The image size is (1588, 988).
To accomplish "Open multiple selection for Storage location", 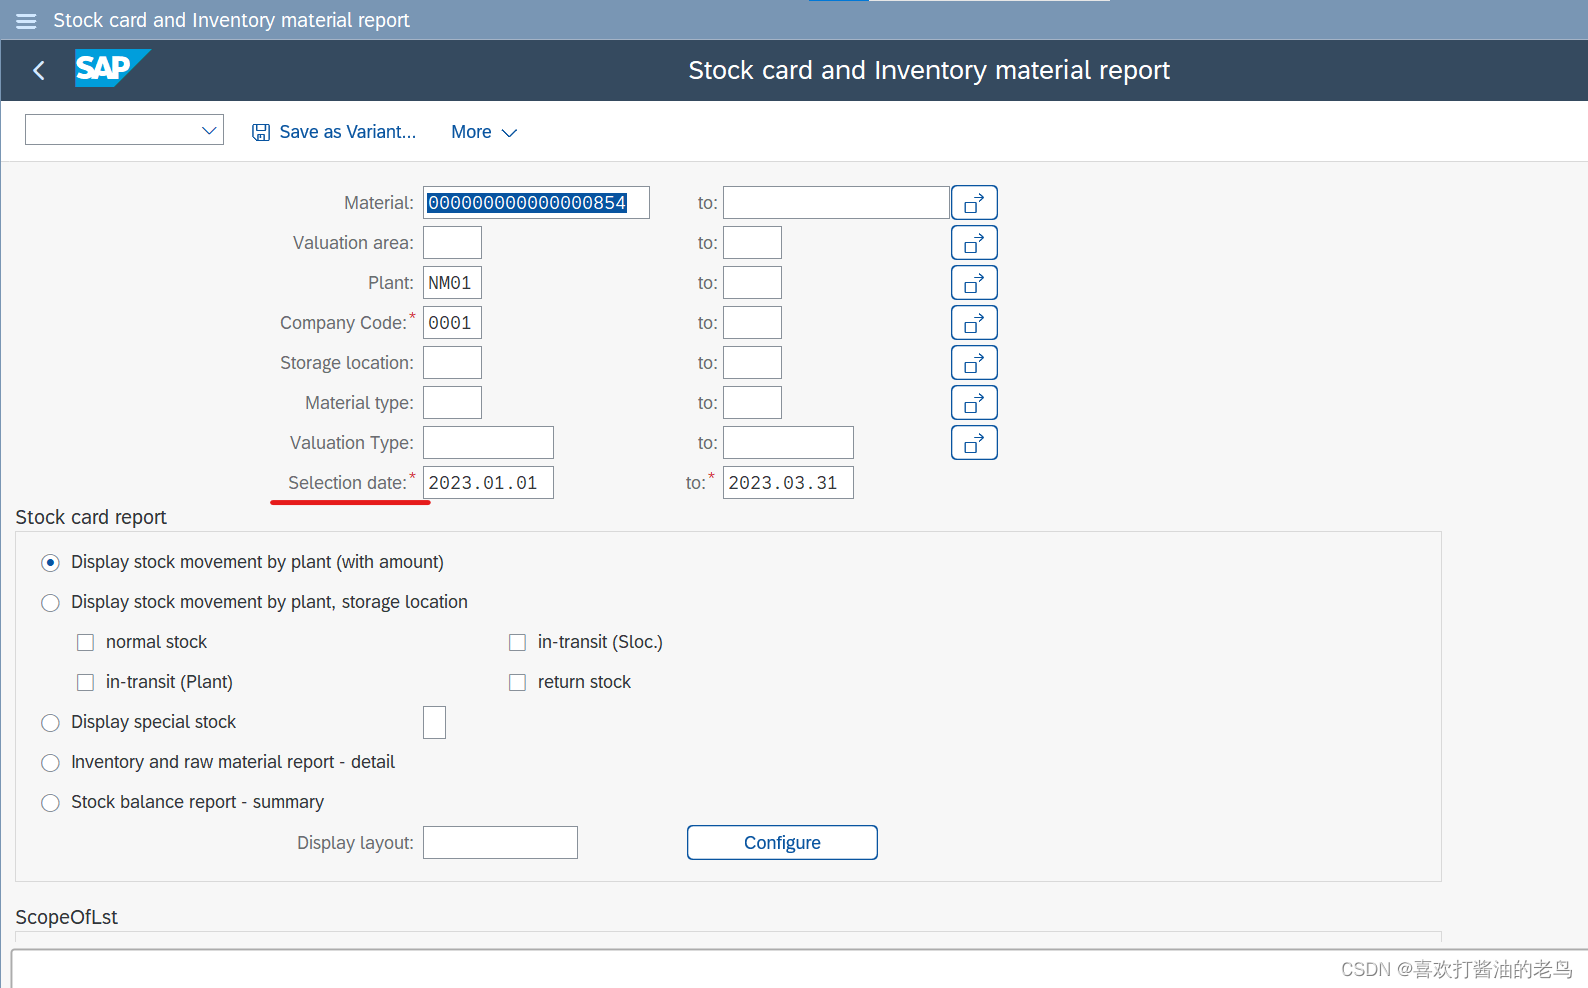I will [x=974, y=363].
